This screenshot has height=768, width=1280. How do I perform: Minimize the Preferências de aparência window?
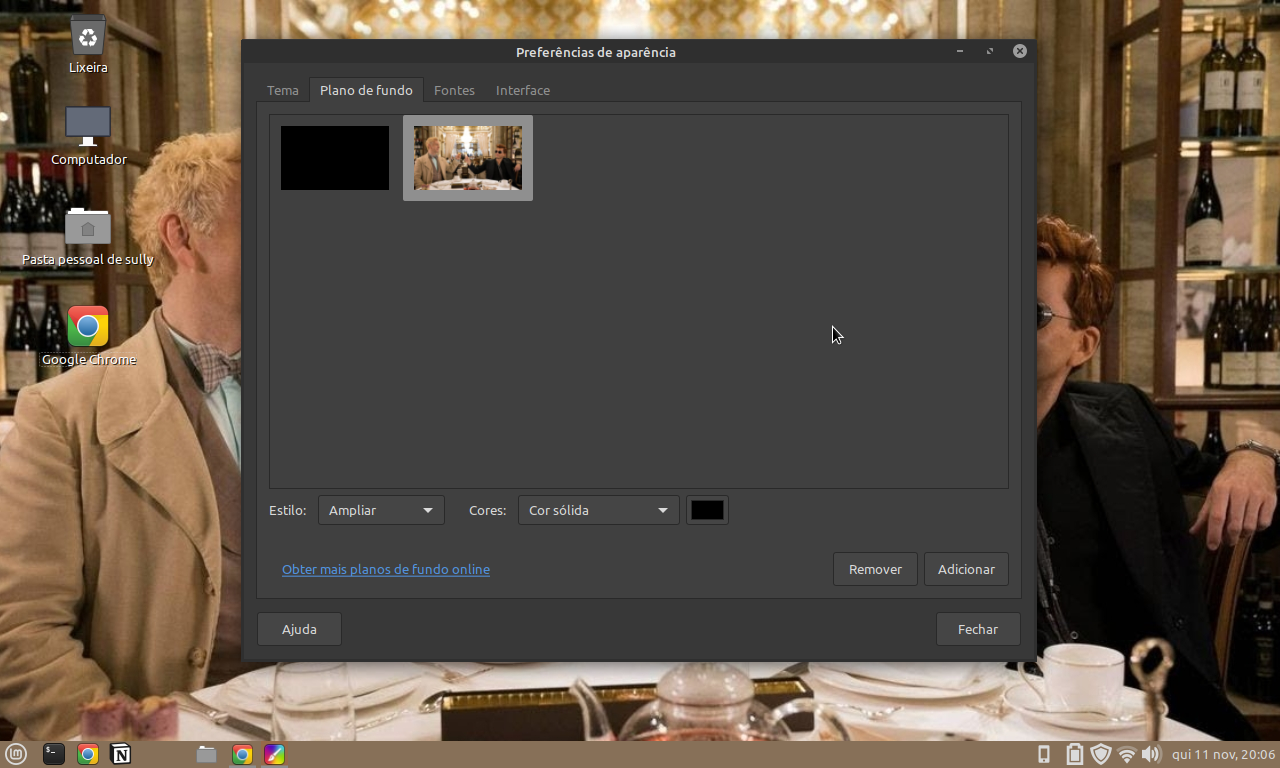coord(960,51)
